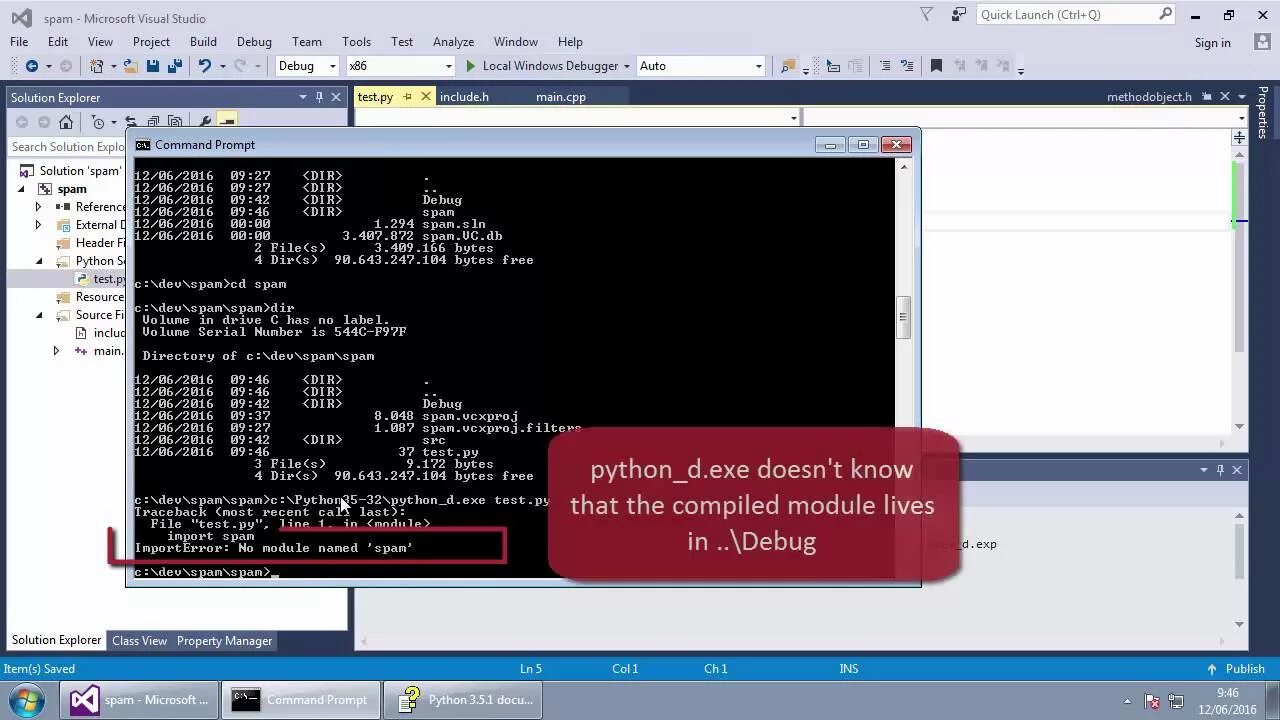Image resolution: width=1280 pixels, height=720 pixels.
Task: Collapse the spam project node
Action: [x=23, y=189]
